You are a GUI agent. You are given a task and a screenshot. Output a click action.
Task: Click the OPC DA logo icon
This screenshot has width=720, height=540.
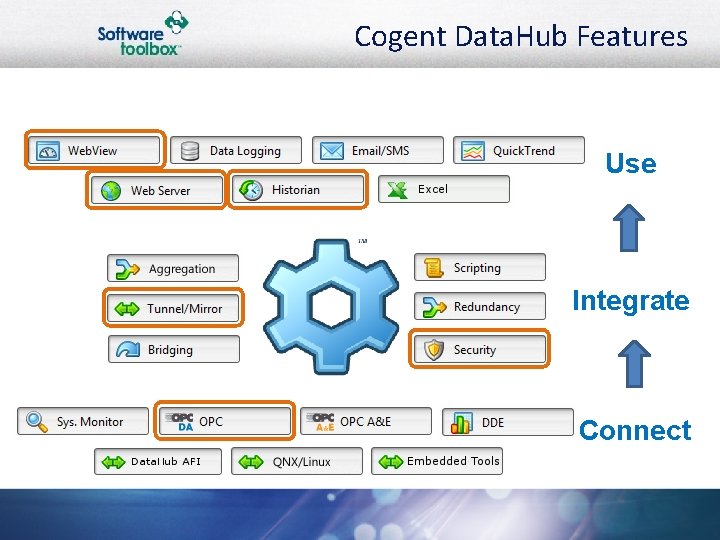(181, 422)
